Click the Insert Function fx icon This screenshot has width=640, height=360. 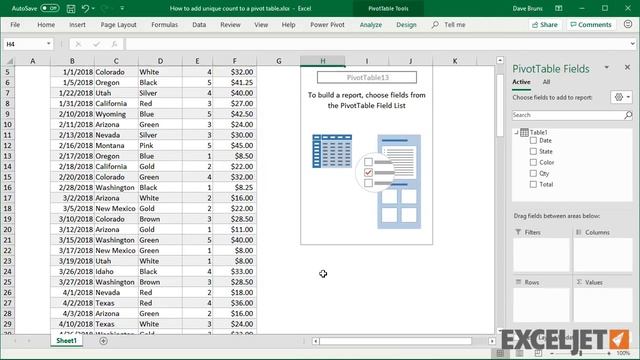(x=114, y=44)
